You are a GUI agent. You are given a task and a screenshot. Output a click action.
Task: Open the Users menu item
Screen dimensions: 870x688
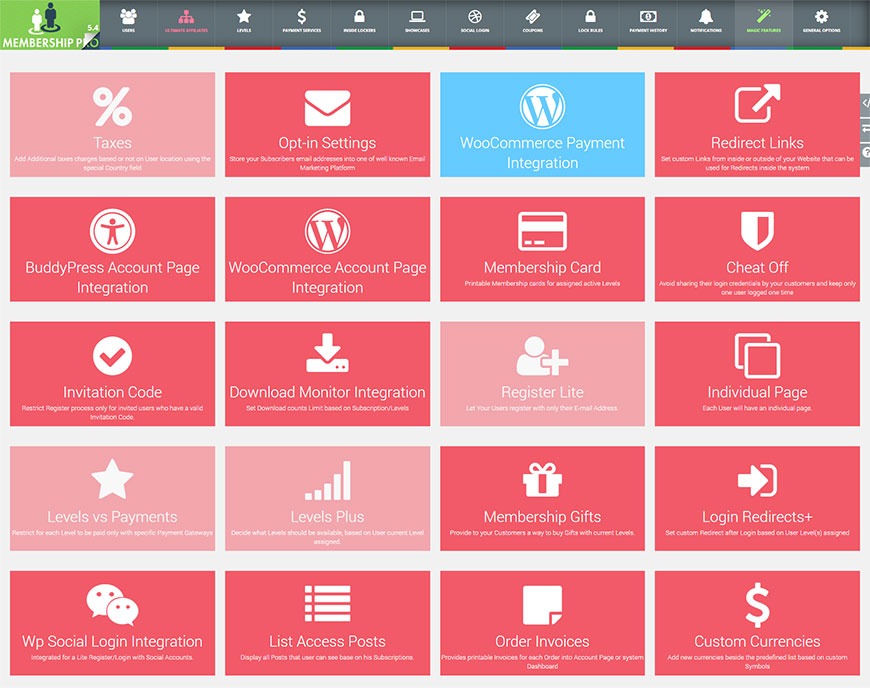128,23
